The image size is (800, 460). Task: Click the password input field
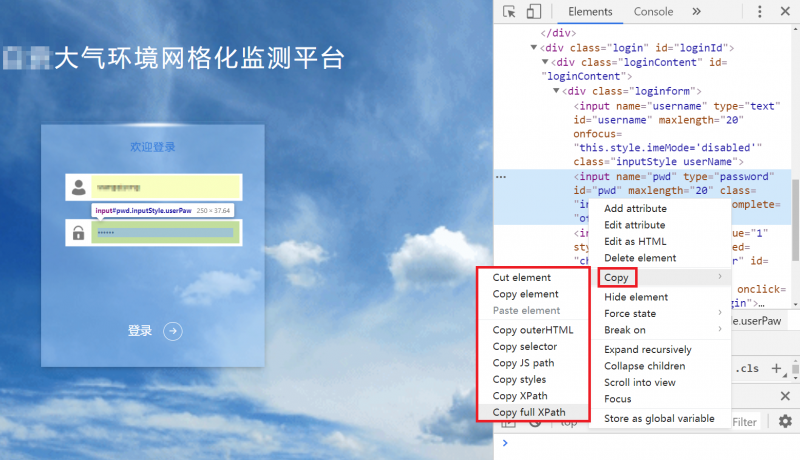coord(165,233)
